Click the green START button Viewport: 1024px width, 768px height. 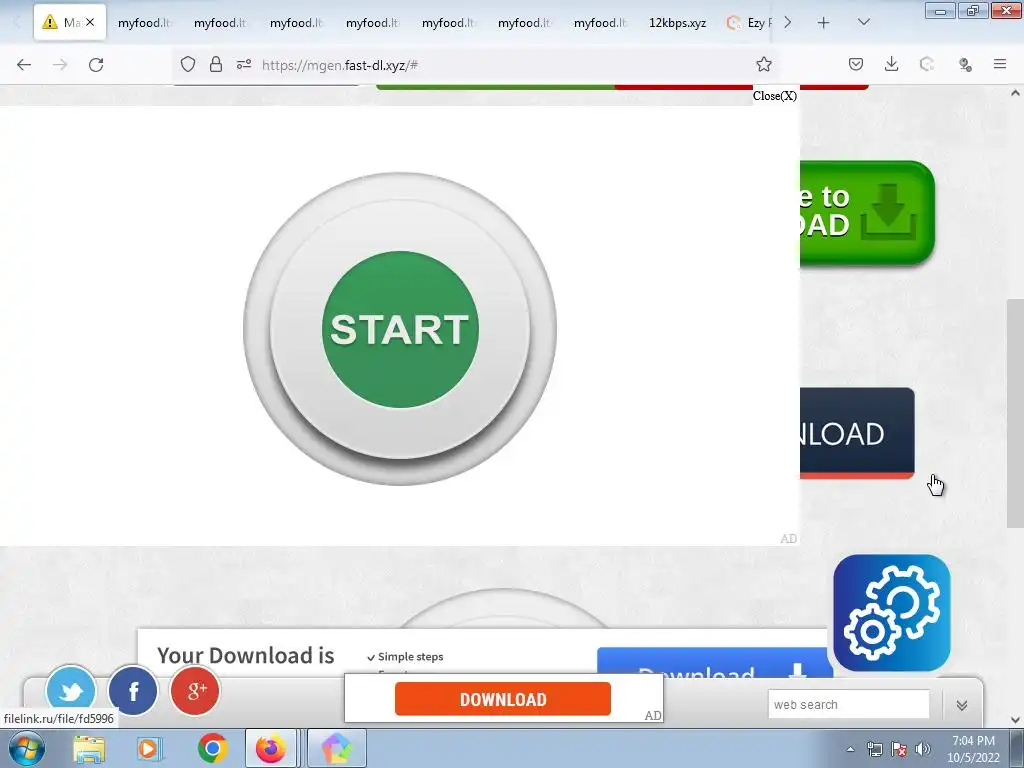point(400,329)
